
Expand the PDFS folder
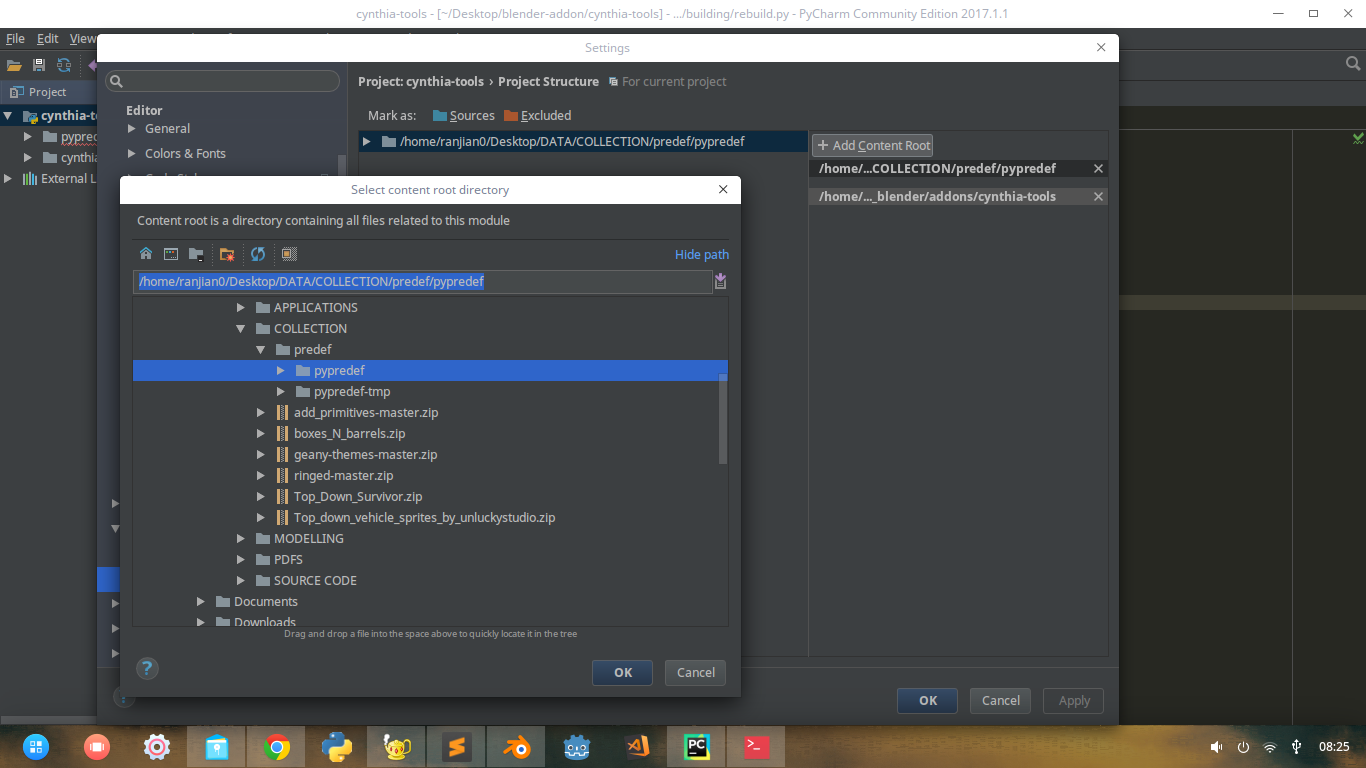click(240, 560)
